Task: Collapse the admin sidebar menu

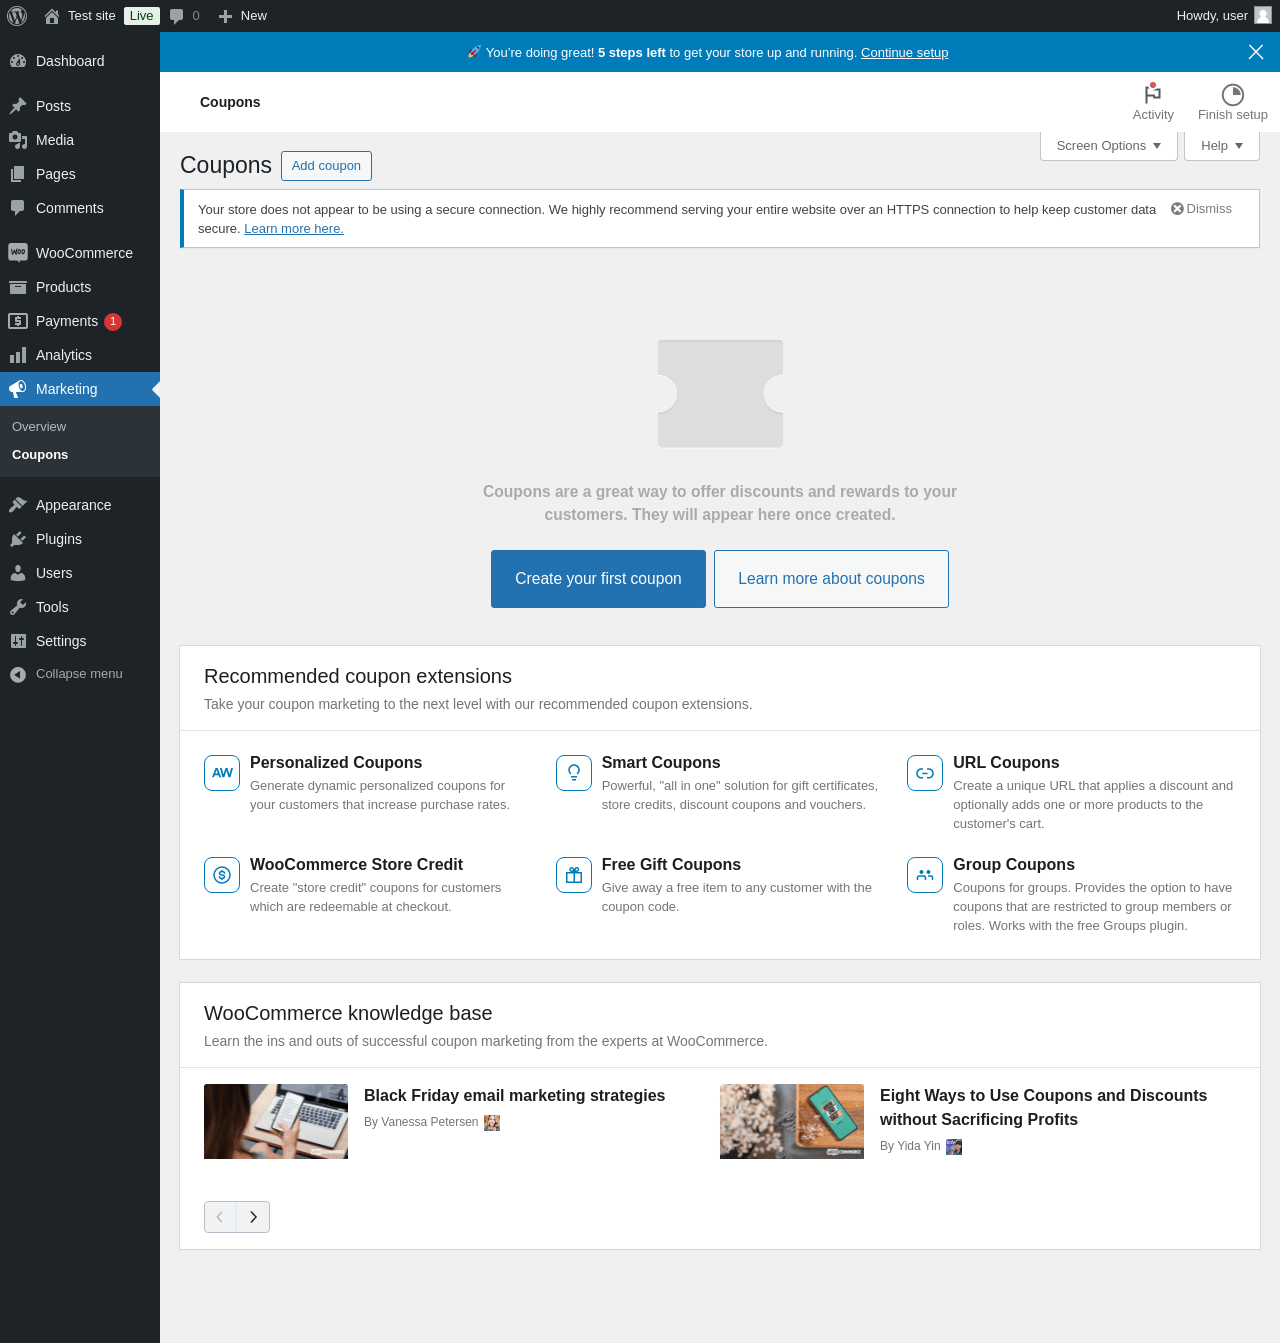Action: 80,674
